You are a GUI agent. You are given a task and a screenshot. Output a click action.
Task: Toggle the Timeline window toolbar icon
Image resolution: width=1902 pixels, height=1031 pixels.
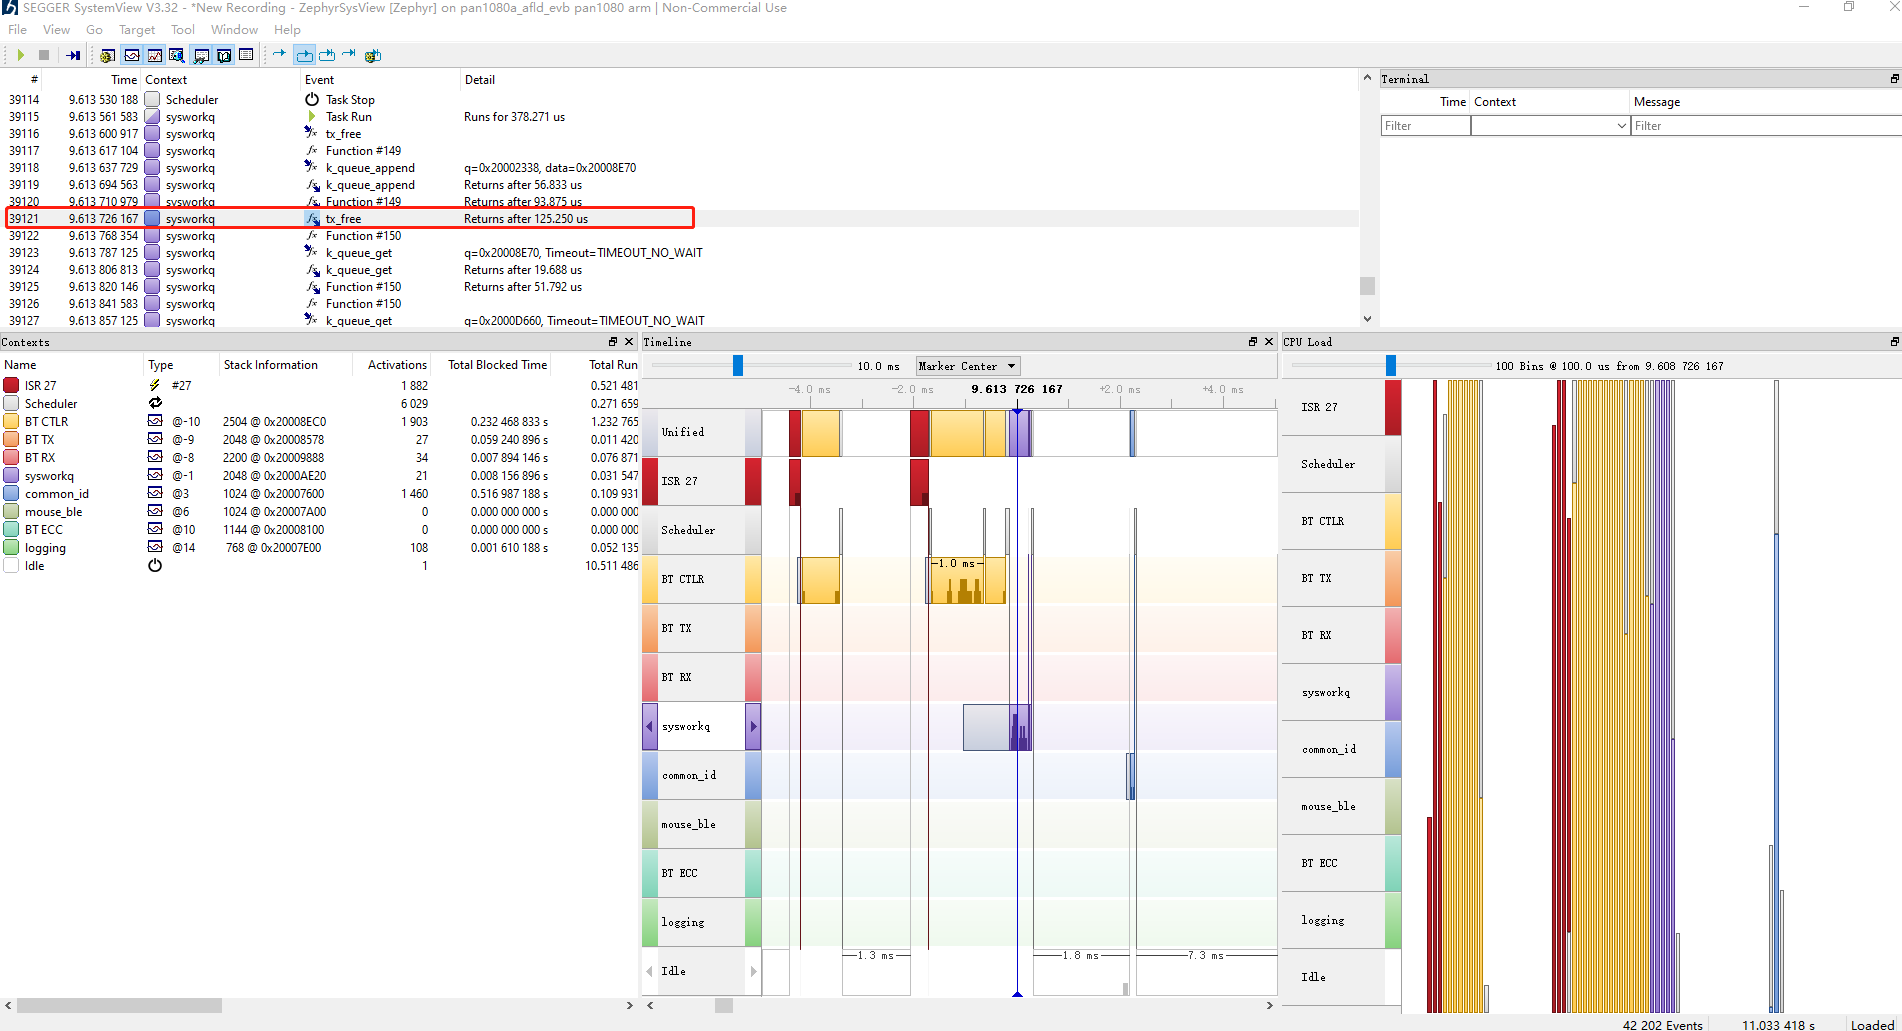coord(131,55)
